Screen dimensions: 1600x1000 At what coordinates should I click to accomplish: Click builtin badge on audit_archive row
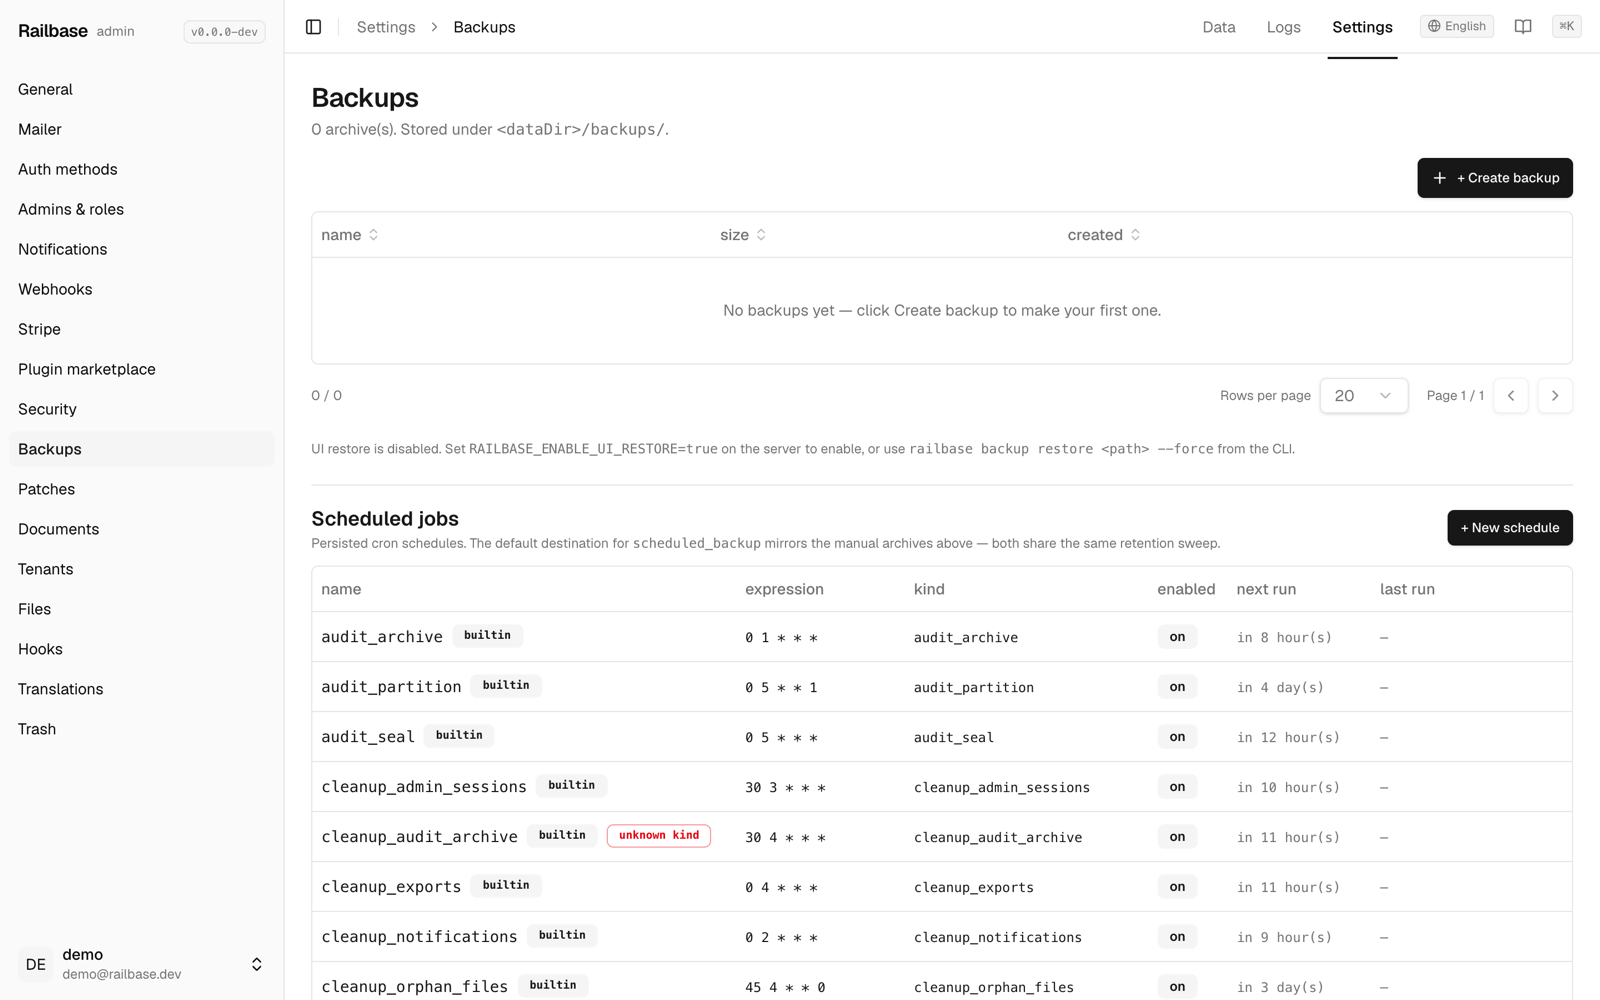[x=487, y=636]
